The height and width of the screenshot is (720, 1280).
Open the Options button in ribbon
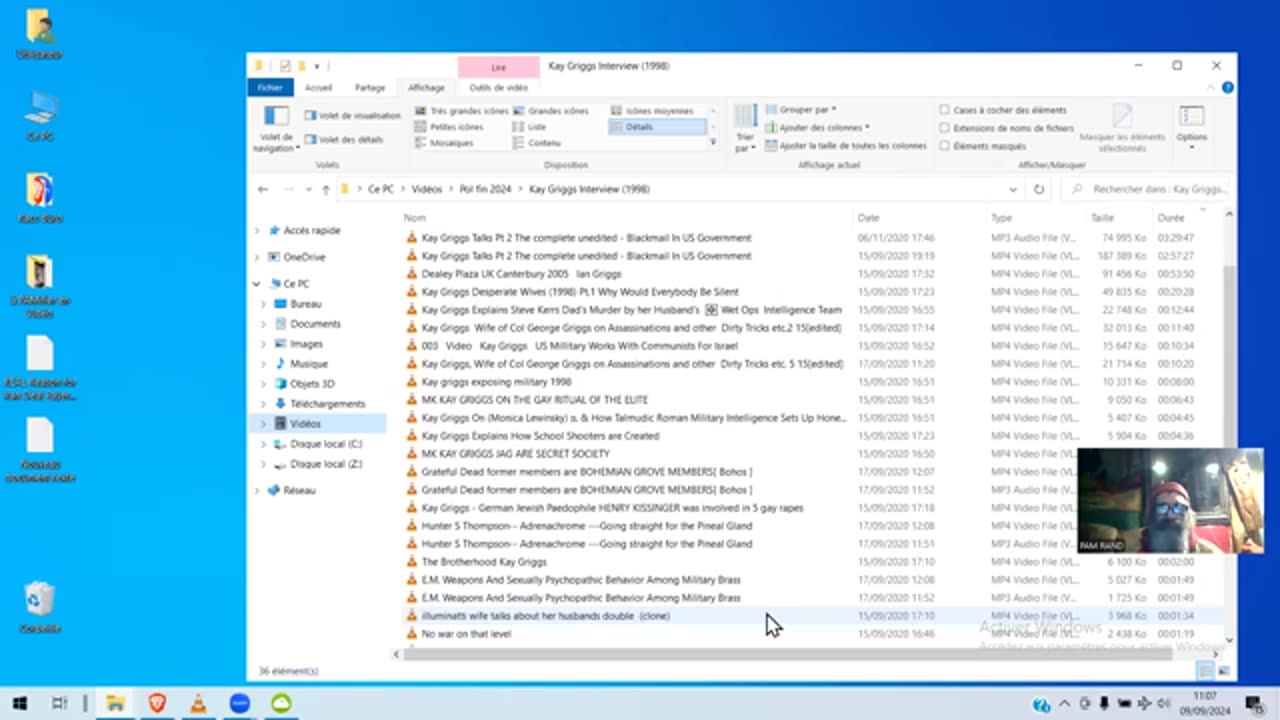tap(1191, 128)
